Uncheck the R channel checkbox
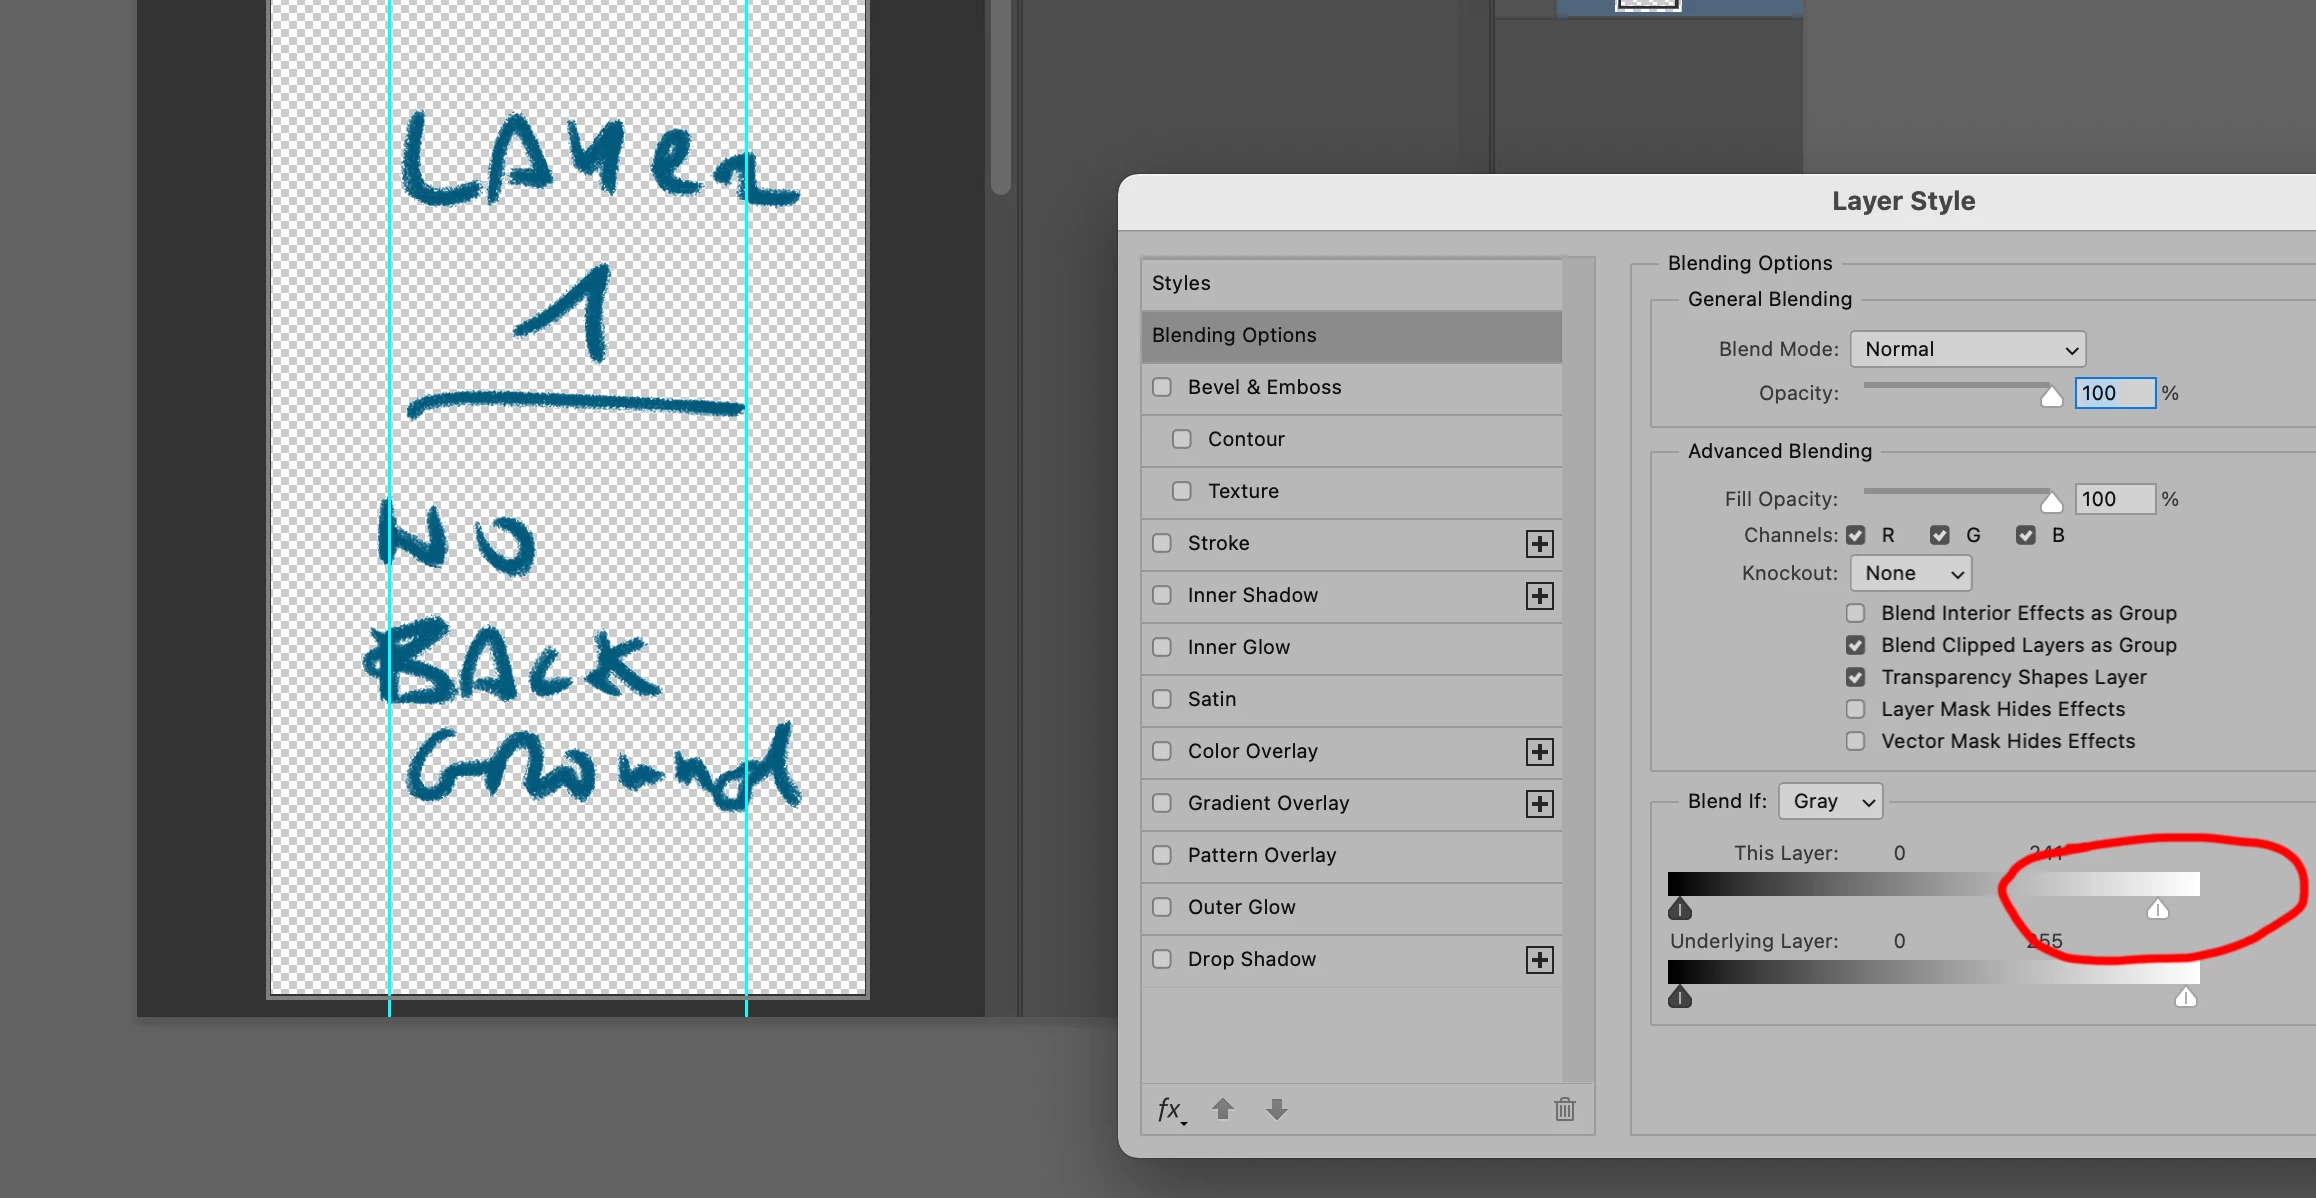 [1856, 535]
